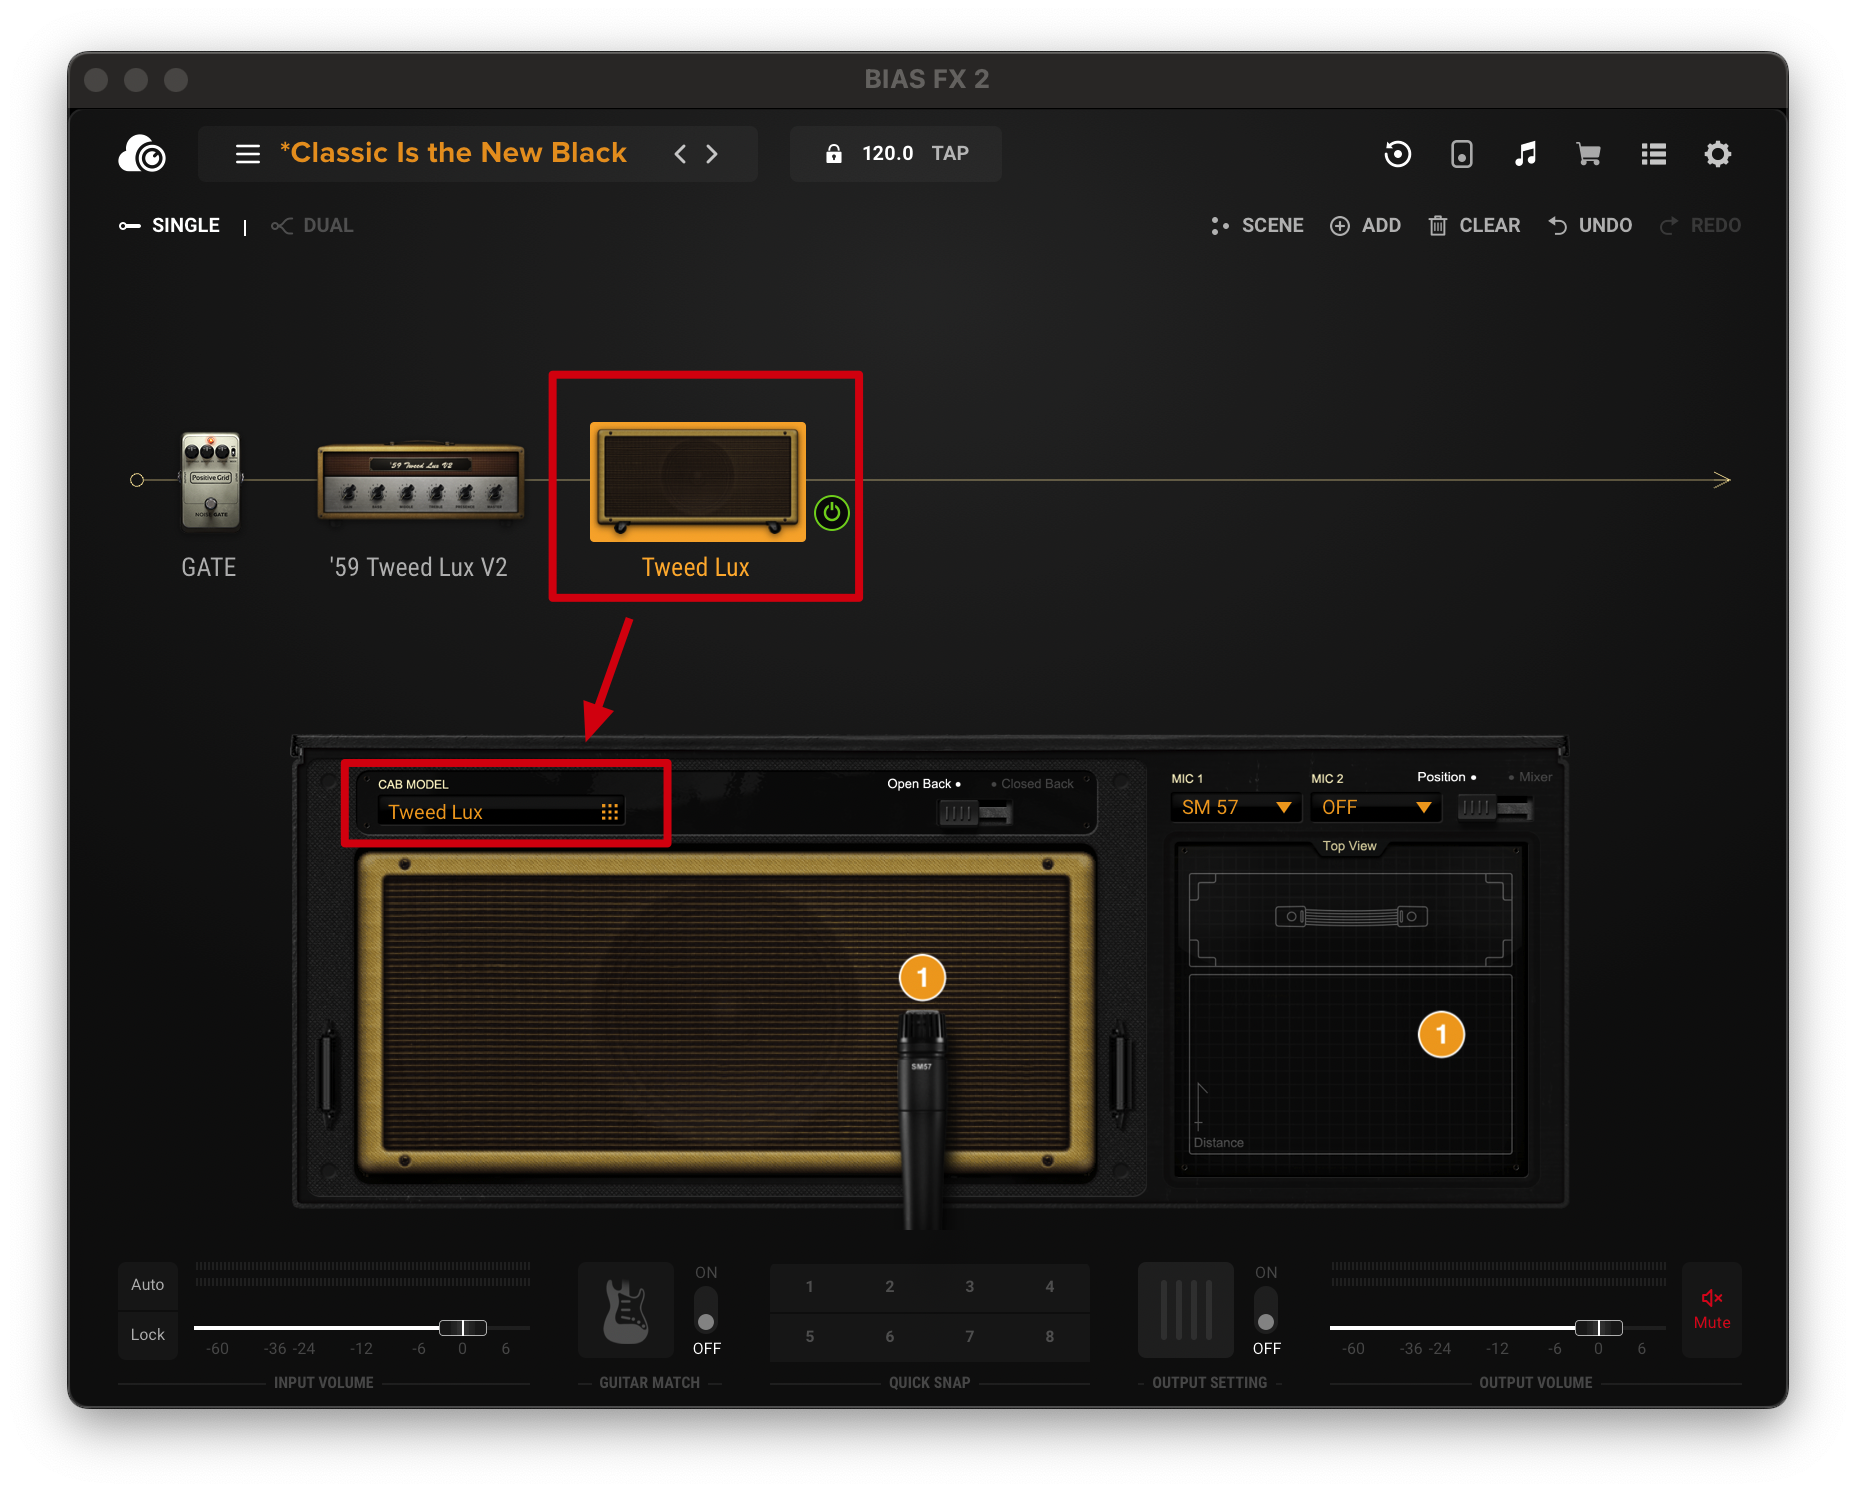Toggle the Tweed Lux cab power button

[831, 513]
